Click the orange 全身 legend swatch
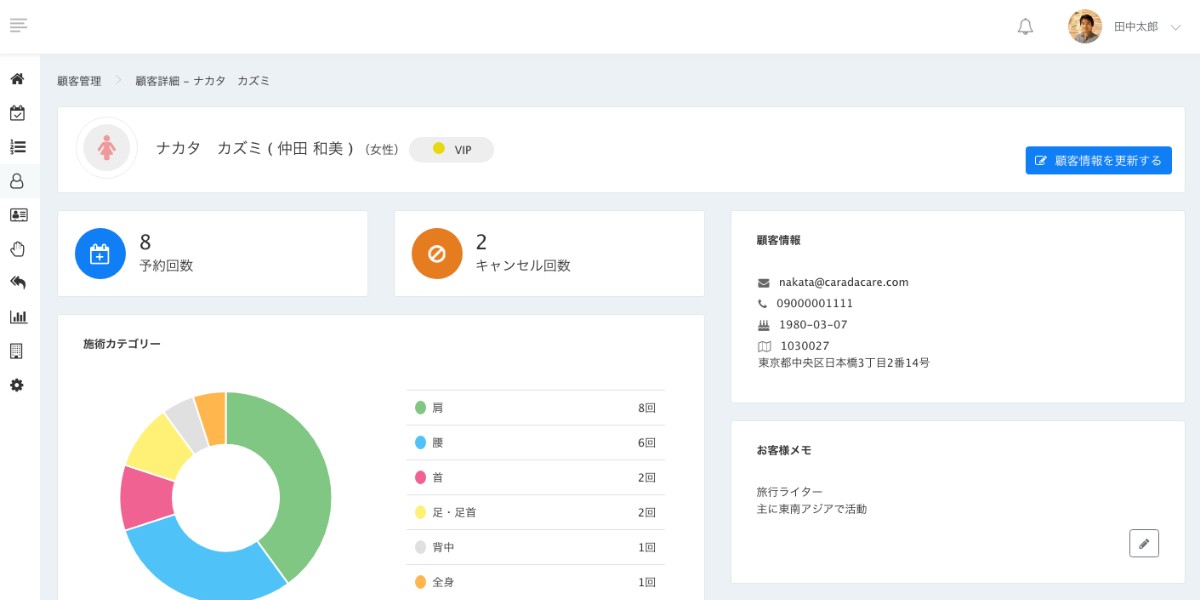 click(x=421, y=582)
